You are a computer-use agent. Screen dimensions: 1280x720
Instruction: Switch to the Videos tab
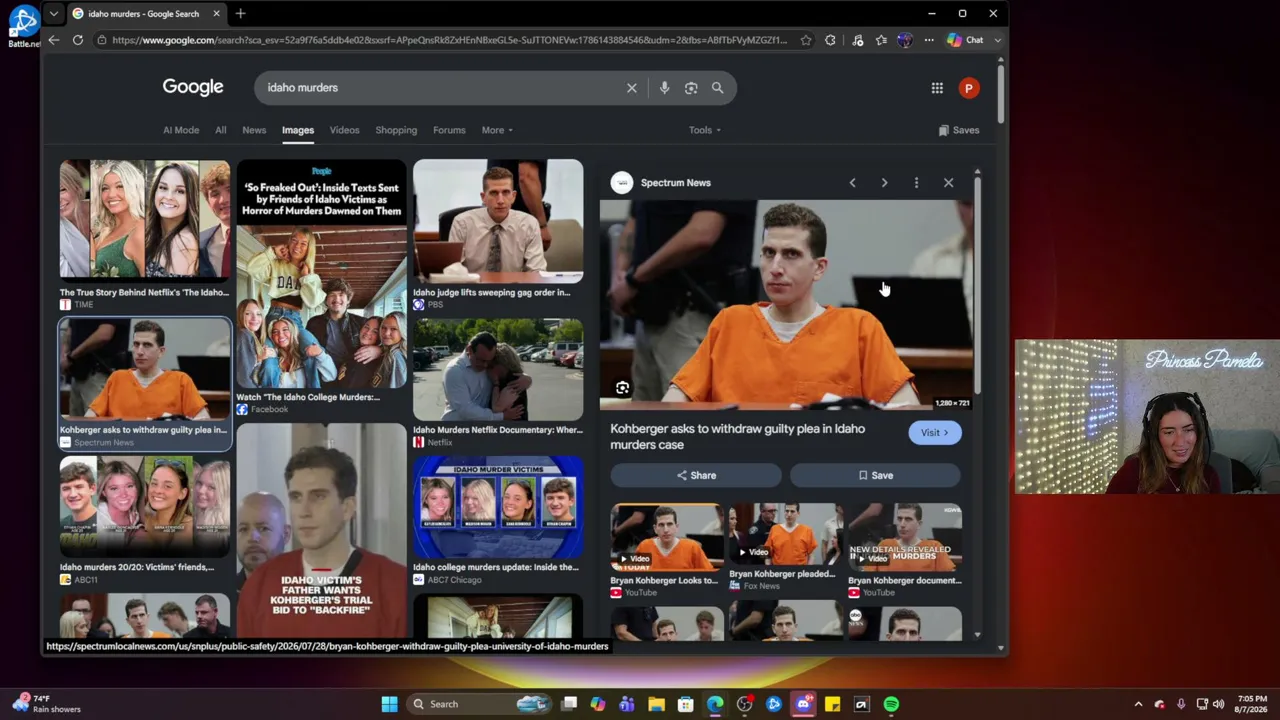(344, 130)
